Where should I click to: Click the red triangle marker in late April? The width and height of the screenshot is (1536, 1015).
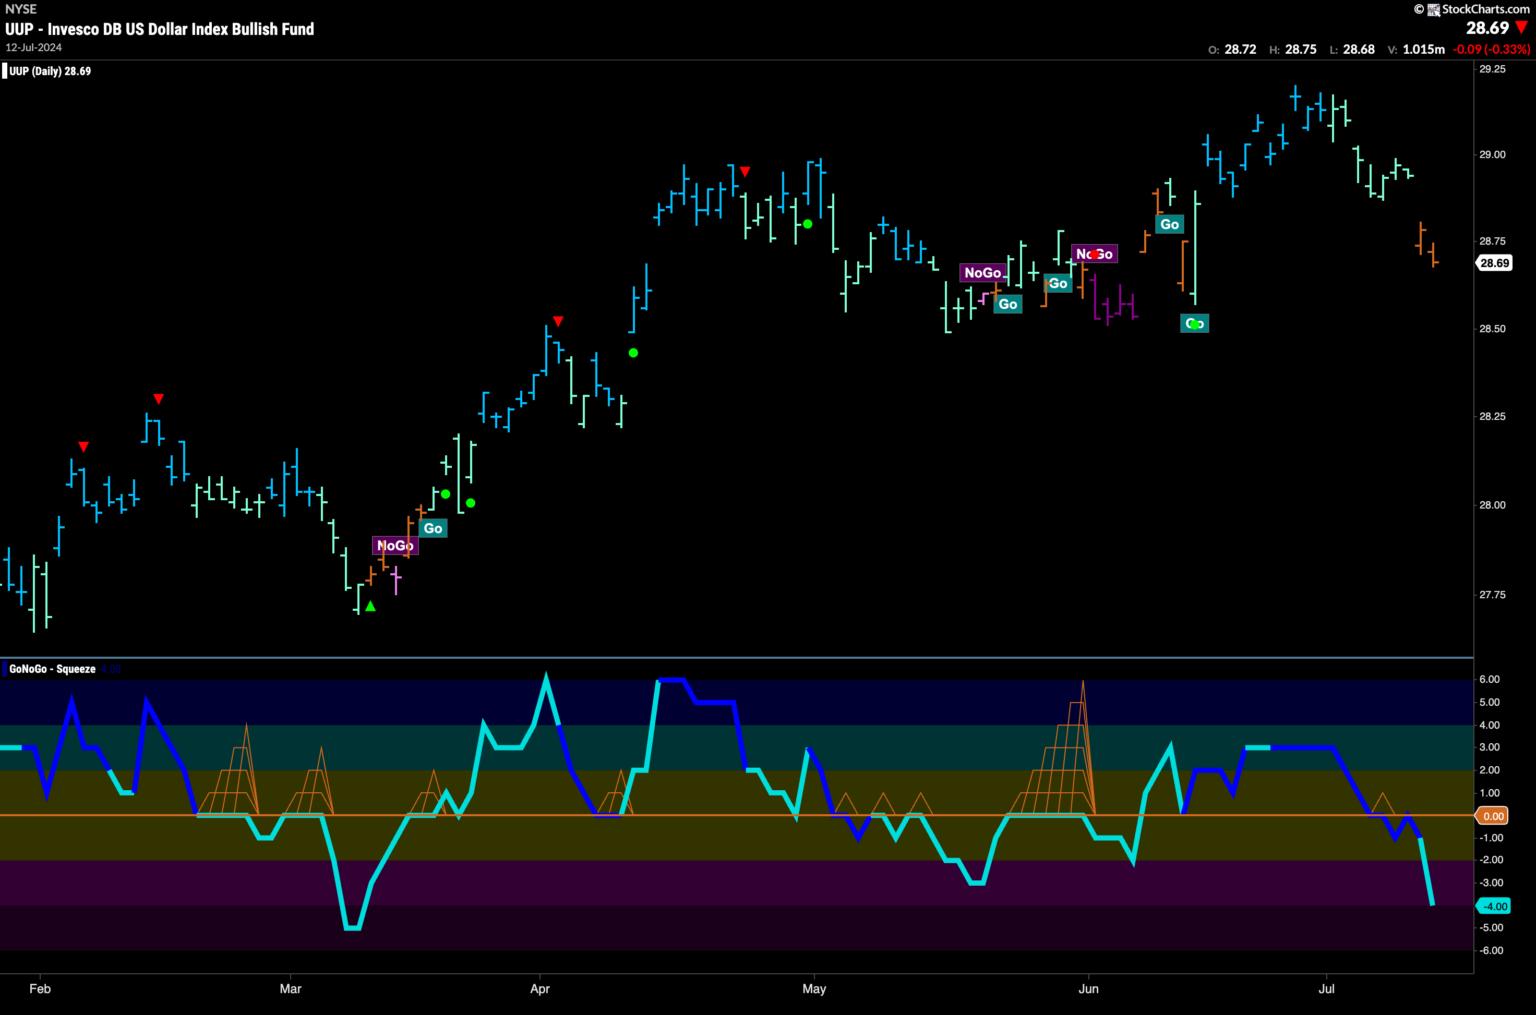pyautogui.click(x=745, y=172)
